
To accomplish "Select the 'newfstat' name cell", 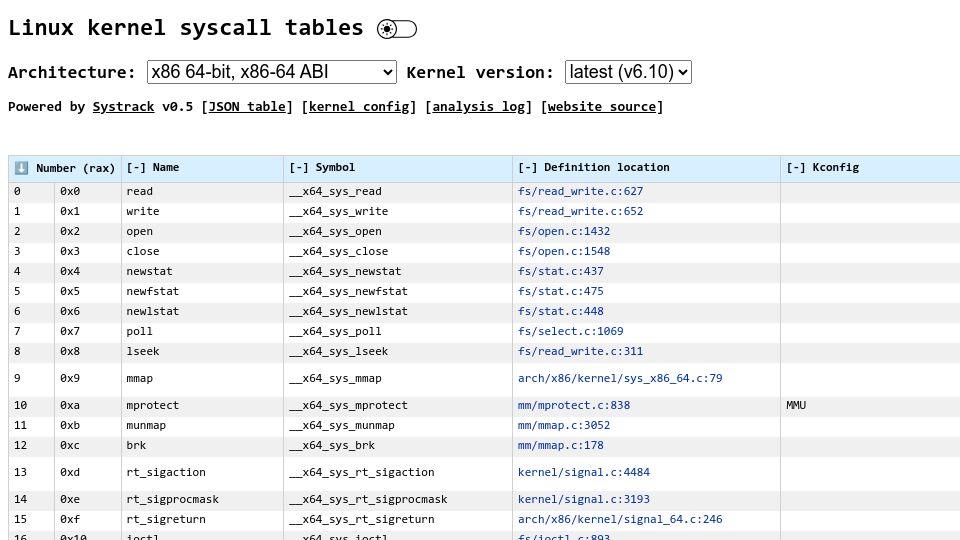I will coord(202,291).
